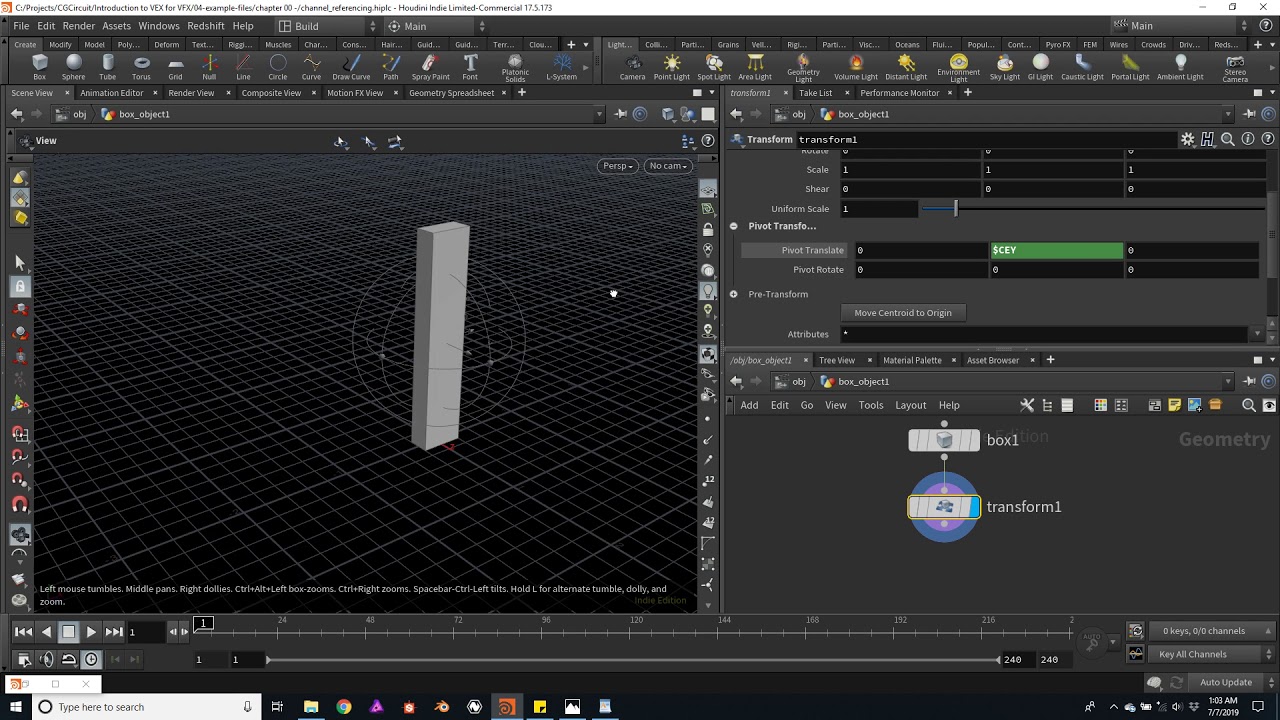Open the network editor Tools menu

pos(871,405)
